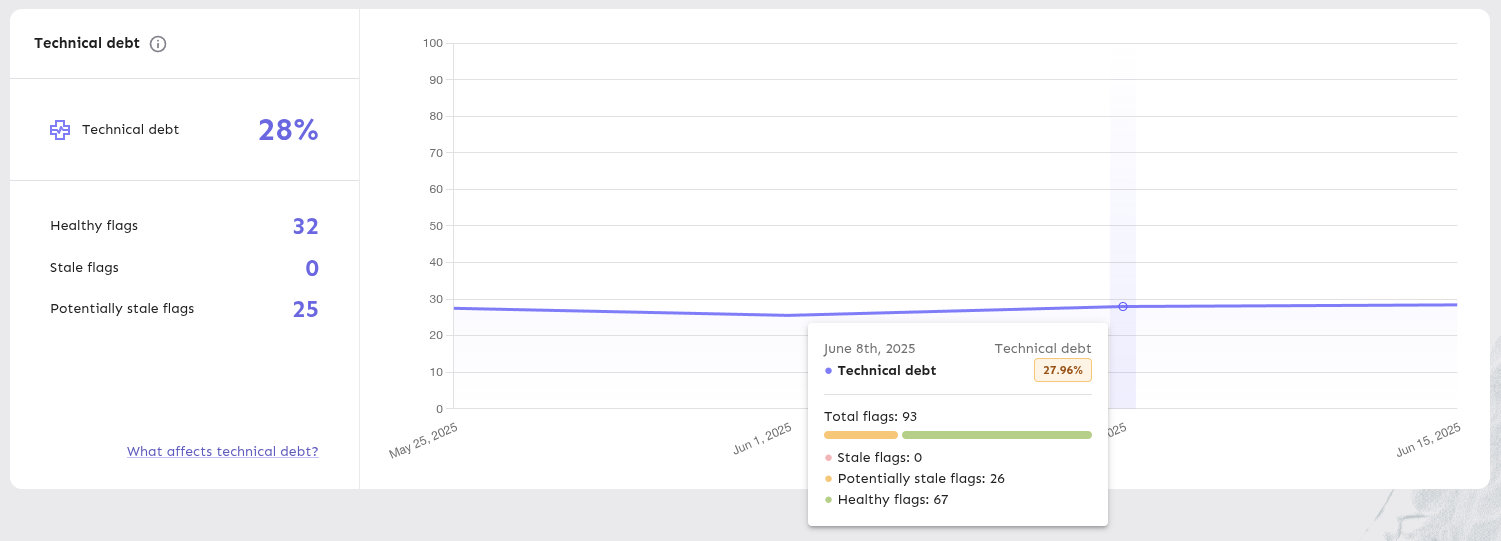Click the green Healthy flags legend dot
The width and height of the screenshot is (1501, 541).
pos(828,500)
